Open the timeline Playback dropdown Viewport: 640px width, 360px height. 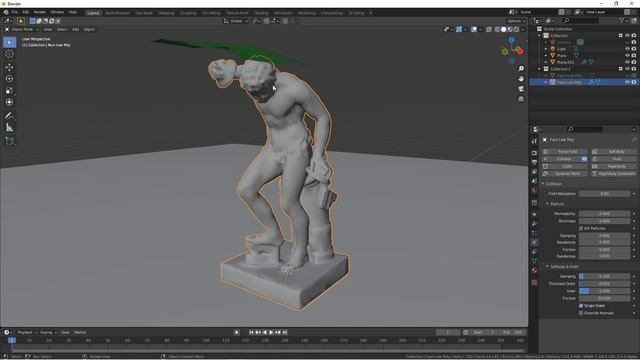(x=27, y=332)
